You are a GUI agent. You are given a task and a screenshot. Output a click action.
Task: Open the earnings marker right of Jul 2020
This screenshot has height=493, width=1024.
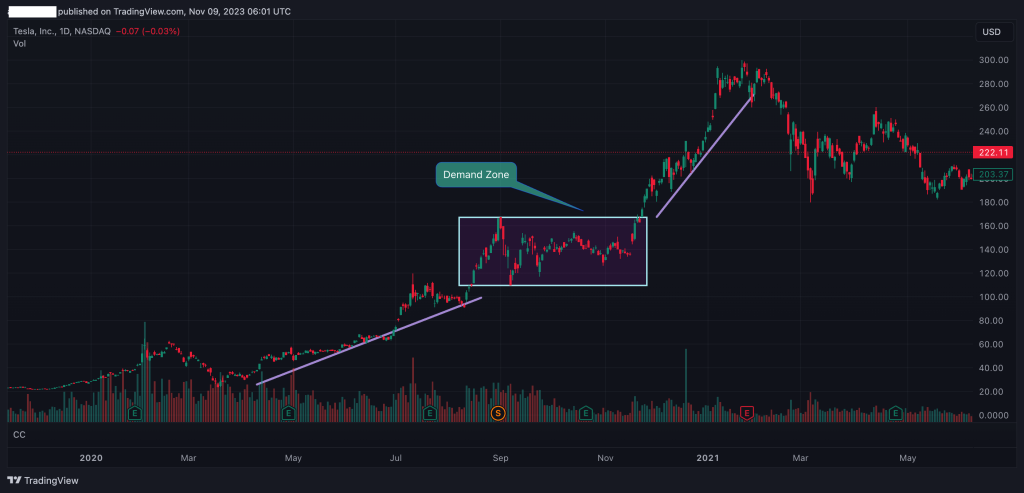pos(429,412)
